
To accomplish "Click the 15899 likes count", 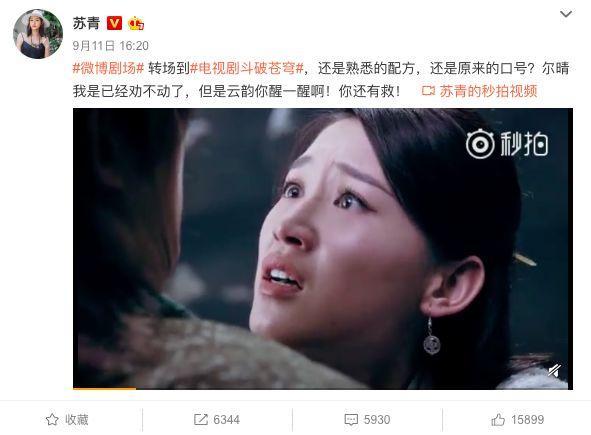I will click(527, 420).
